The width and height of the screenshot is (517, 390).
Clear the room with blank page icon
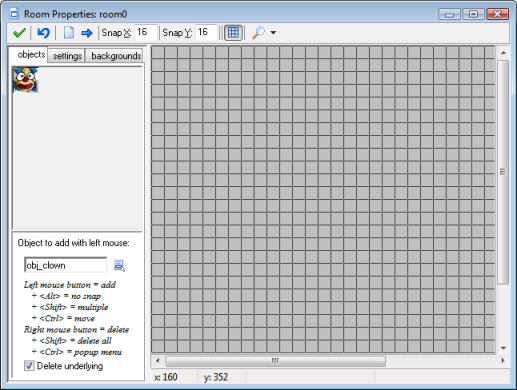point(69,33)
